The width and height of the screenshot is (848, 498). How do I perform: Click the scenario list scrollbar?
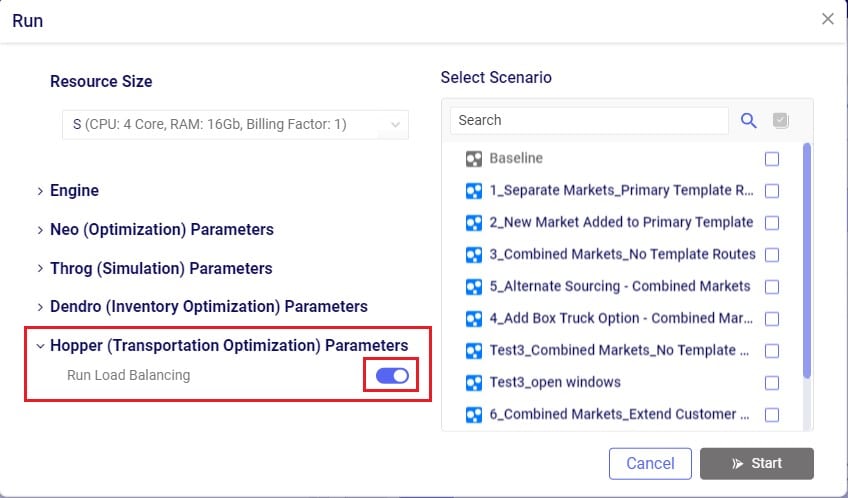(807, 260)
